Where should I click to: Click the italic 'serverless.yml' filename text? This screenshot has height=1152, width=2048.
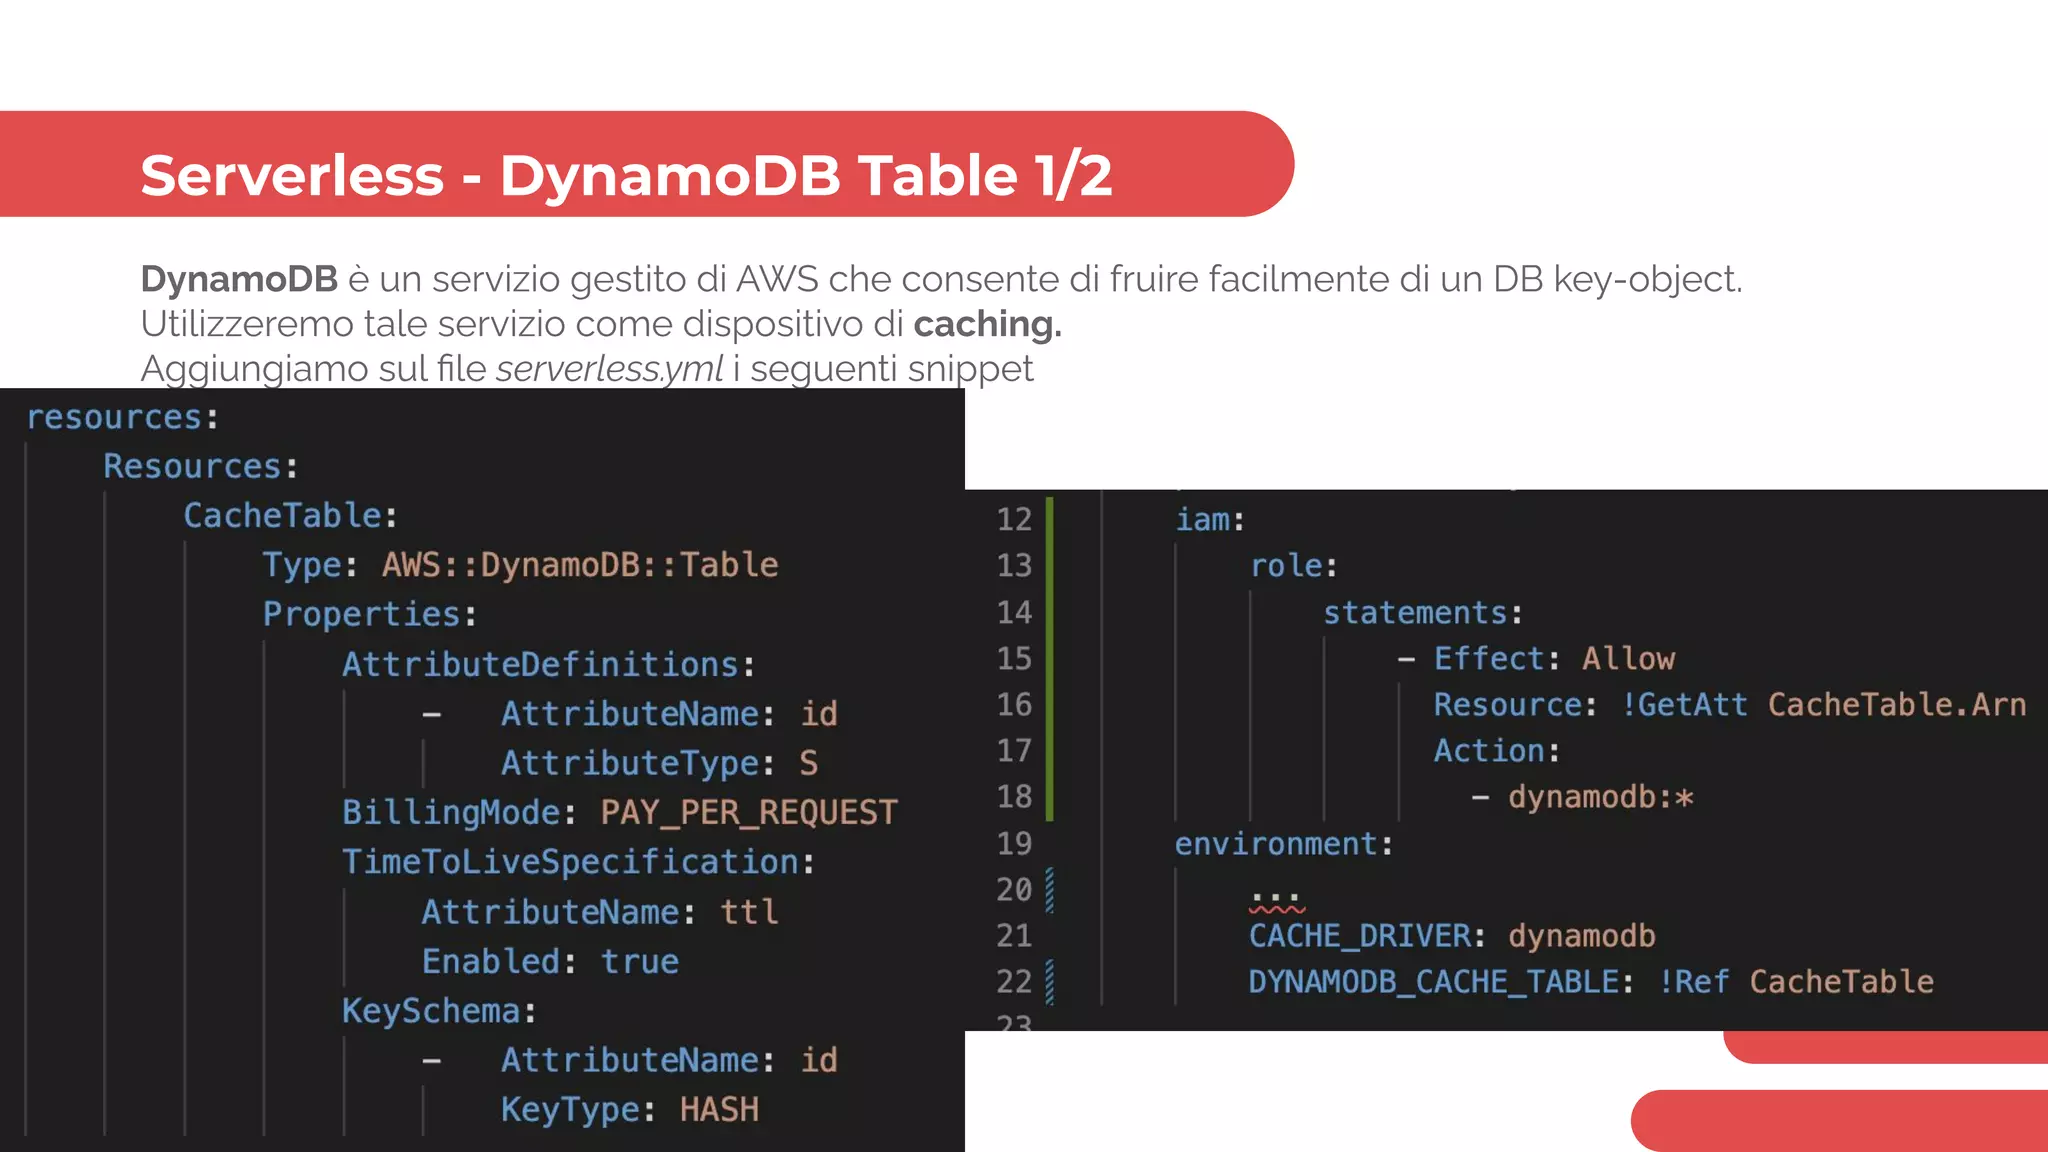click(609, 369)
